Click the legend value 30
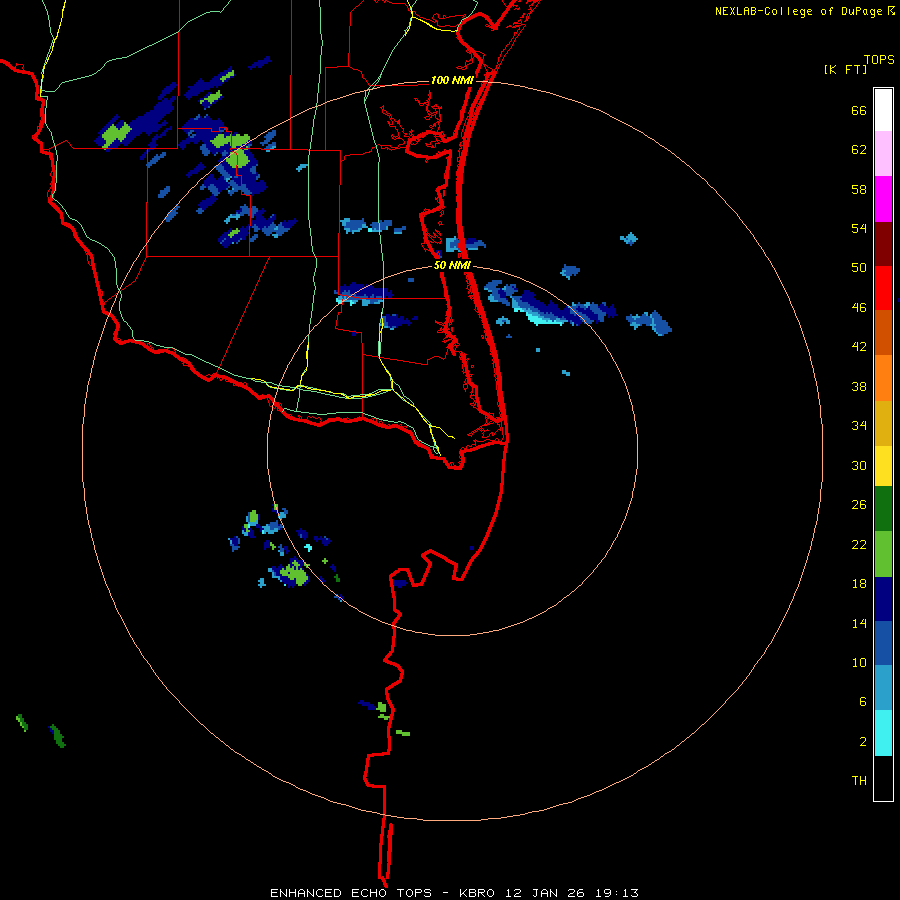This screenshot has width=900, height=900. [x=859, y=465]
